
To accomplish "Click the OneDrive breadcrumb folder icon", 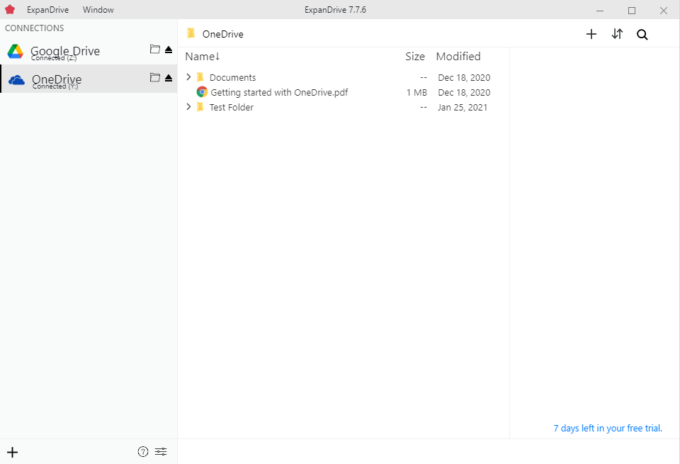I will 191,33.
